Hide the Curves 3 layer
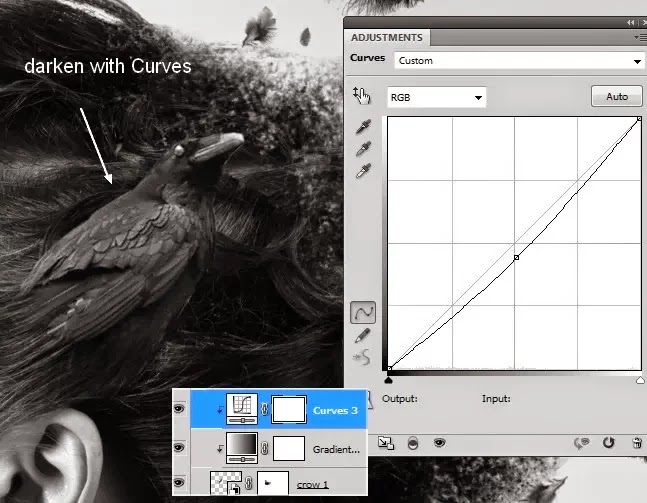The height and width of the screenshot is (503, 647). (179, 409)
